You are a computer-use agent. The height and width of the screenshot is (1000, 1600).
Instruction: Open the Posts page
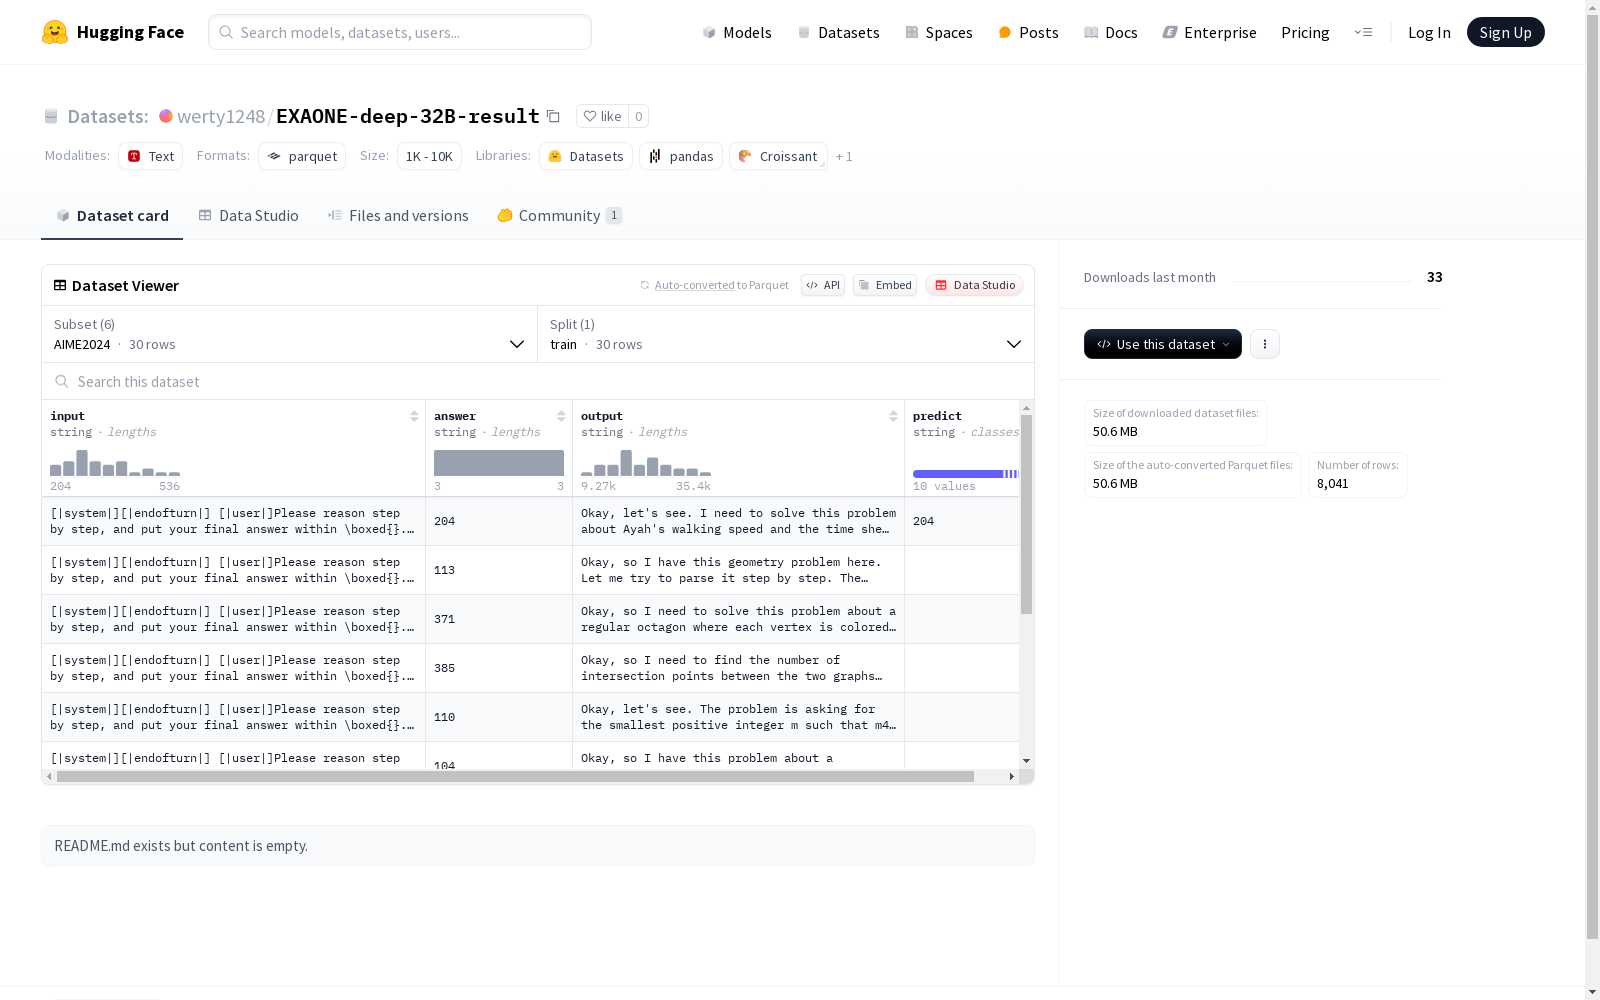click(x=1028, y=32)
